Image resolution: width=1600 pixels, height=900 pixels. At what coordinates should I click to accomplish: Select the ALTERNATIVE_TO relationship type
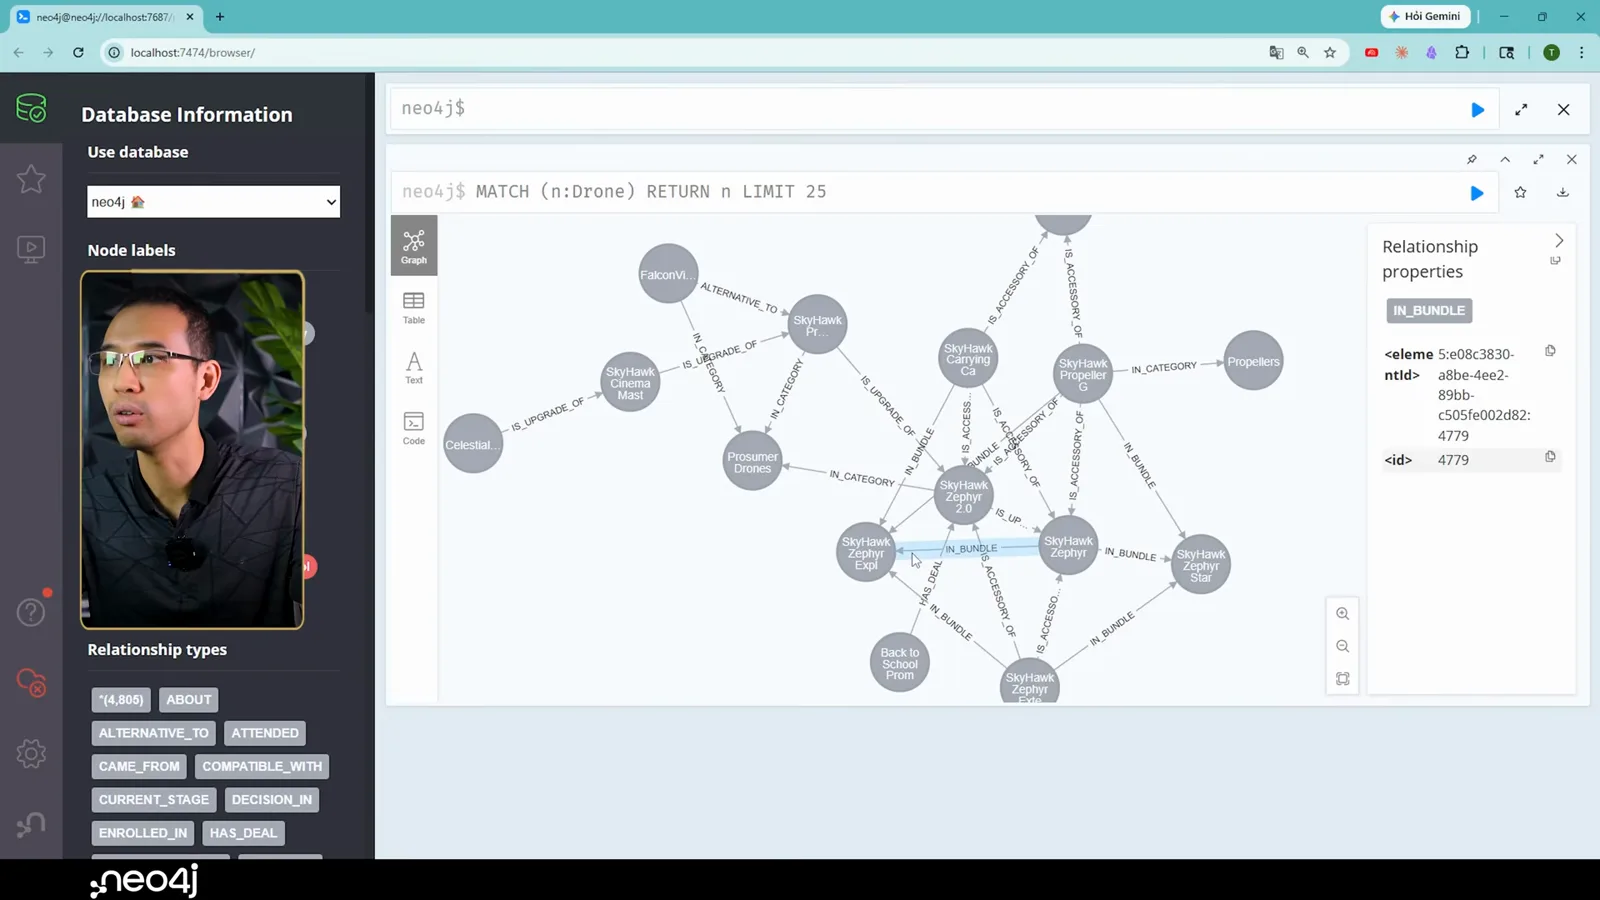click(154, 733)
